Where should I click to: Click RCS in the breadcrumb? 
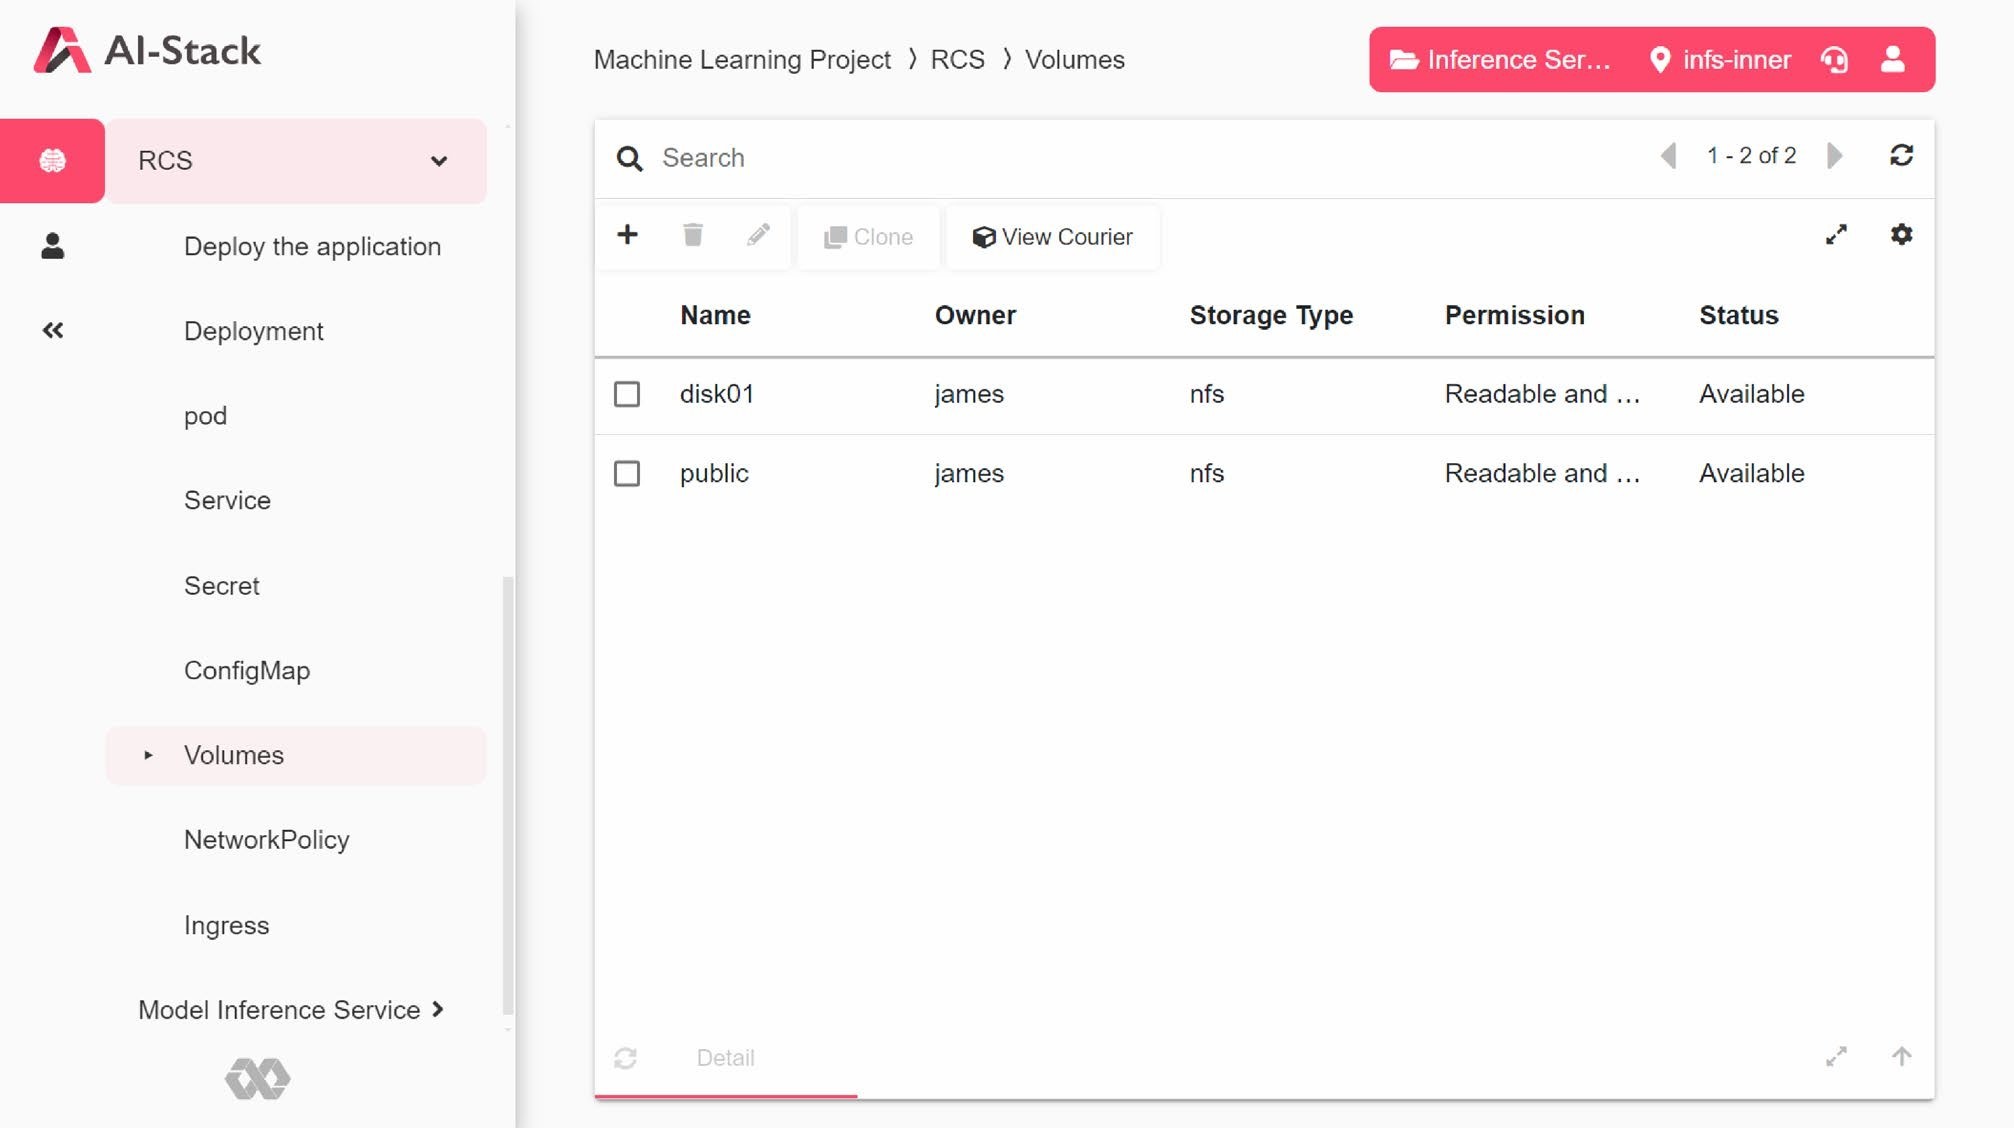coord(957,60)
